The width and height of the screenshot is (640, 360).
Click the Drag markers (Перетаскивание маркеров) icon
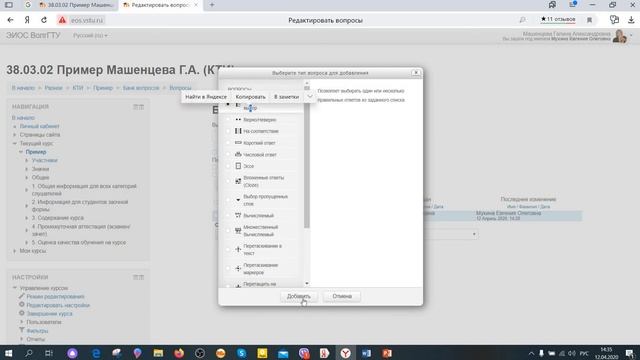click(x=238, y=269)
